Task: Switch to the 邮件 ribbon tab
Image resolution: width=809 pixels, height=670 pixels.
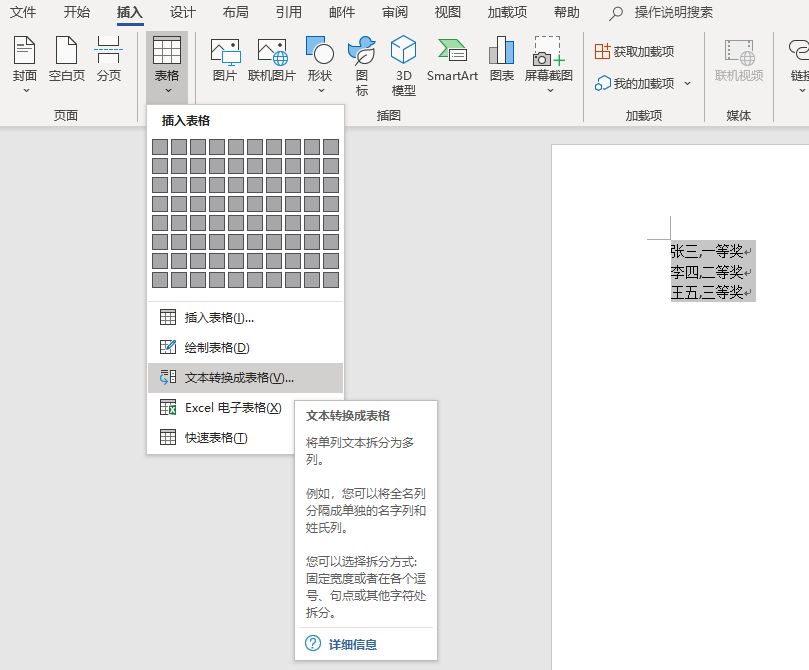Action: (x=341, y=13)
